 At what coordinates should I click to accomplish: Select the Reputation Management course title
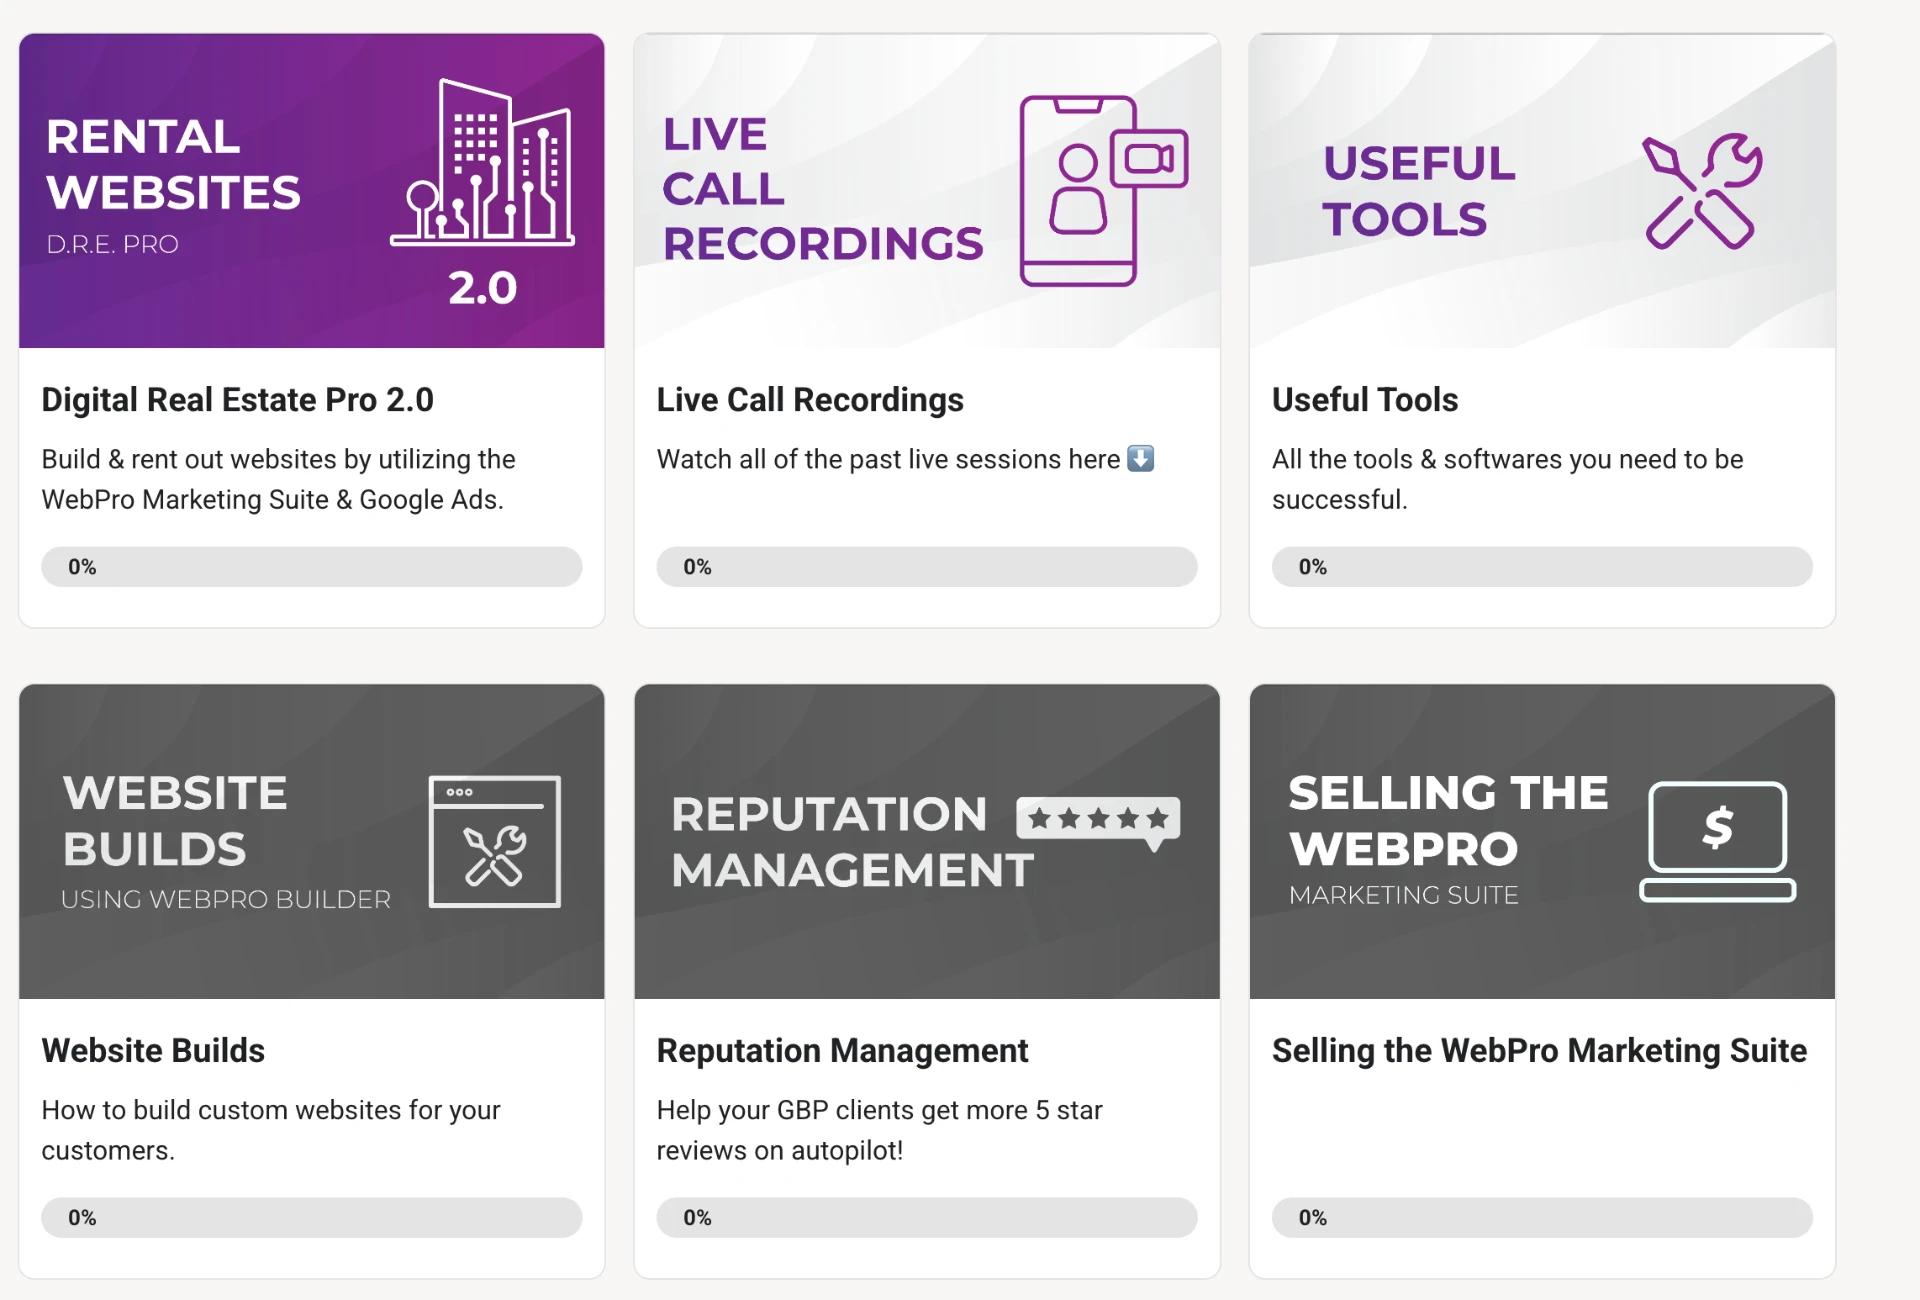click(842, 1051)
